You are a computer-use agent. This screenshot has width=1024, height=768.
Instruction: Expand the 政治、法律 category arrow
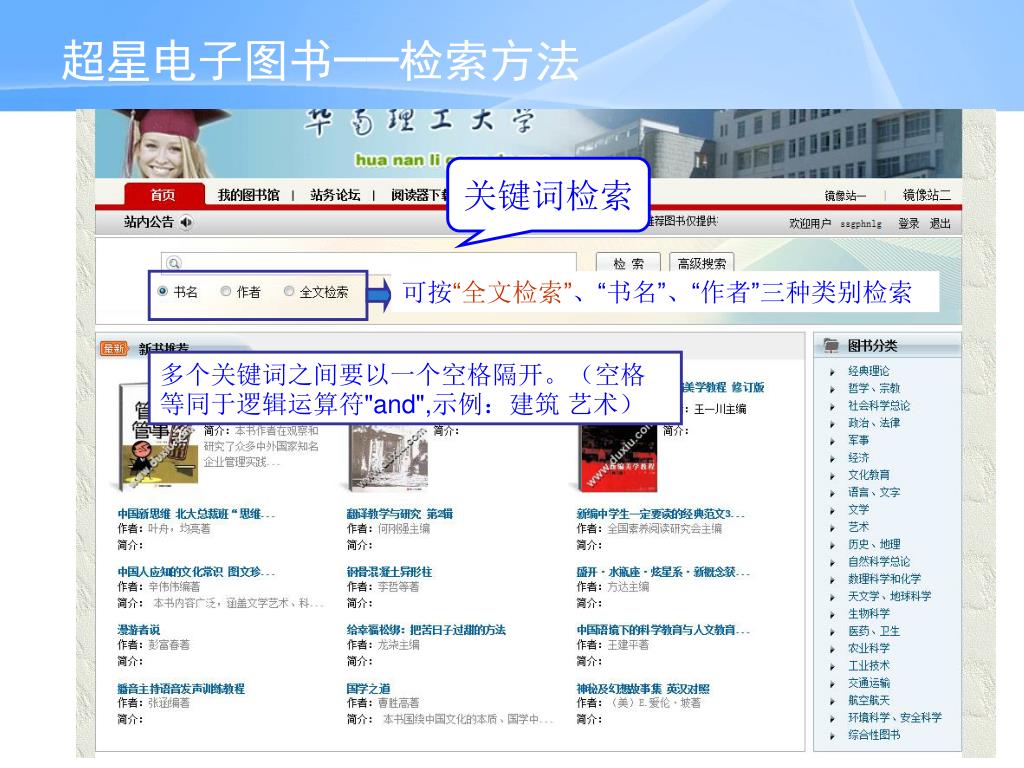[x=832, y=423]
